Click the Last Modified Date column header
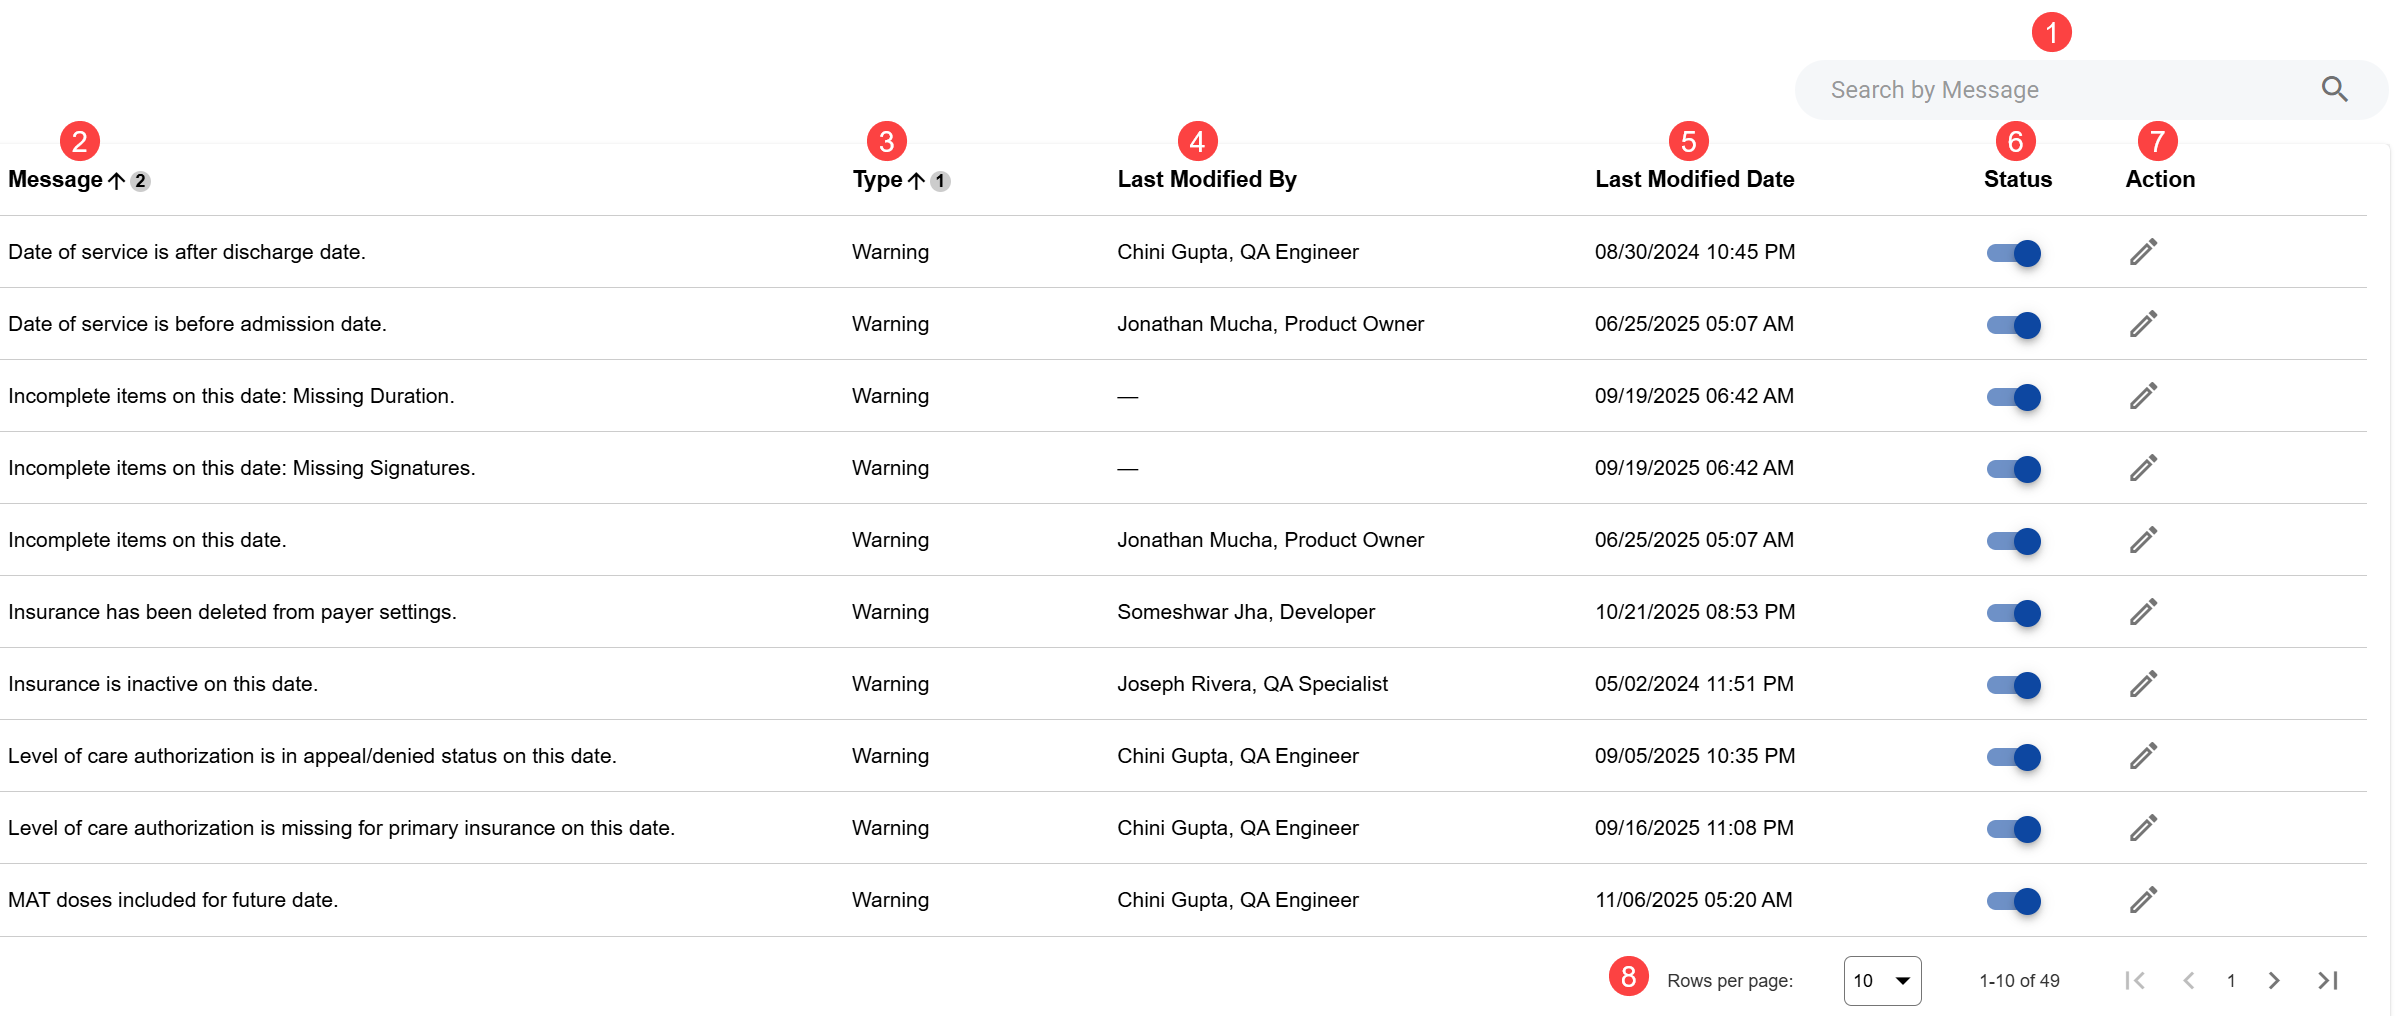 coord(1694,180)
